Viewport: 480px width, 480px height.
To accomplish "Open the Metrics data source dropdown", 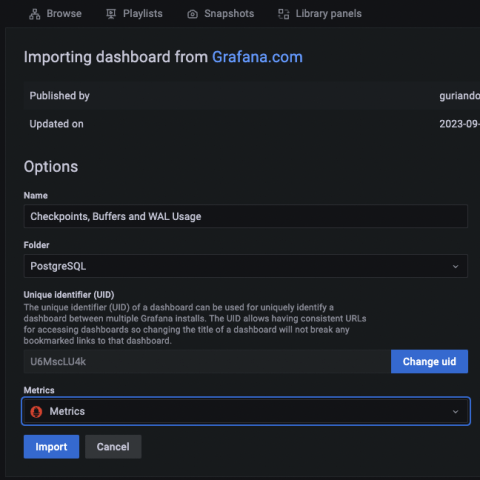I will point(246,411).
